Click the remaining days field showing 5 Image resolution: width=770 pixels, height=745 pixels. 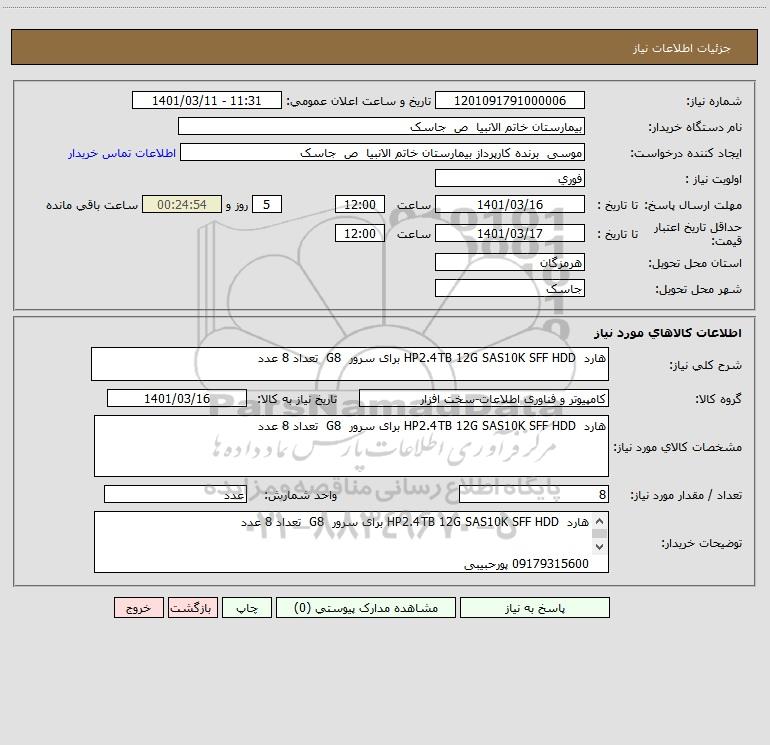coord(267,204)
